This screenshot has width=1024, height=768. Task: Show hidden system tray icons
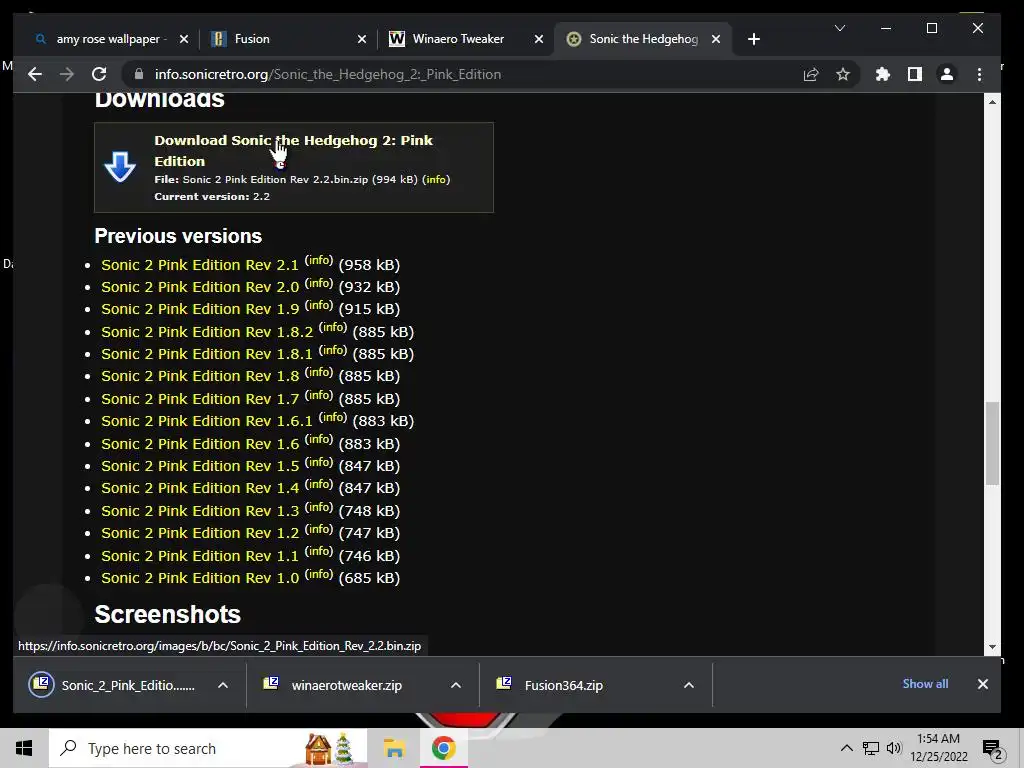[846, 748]
